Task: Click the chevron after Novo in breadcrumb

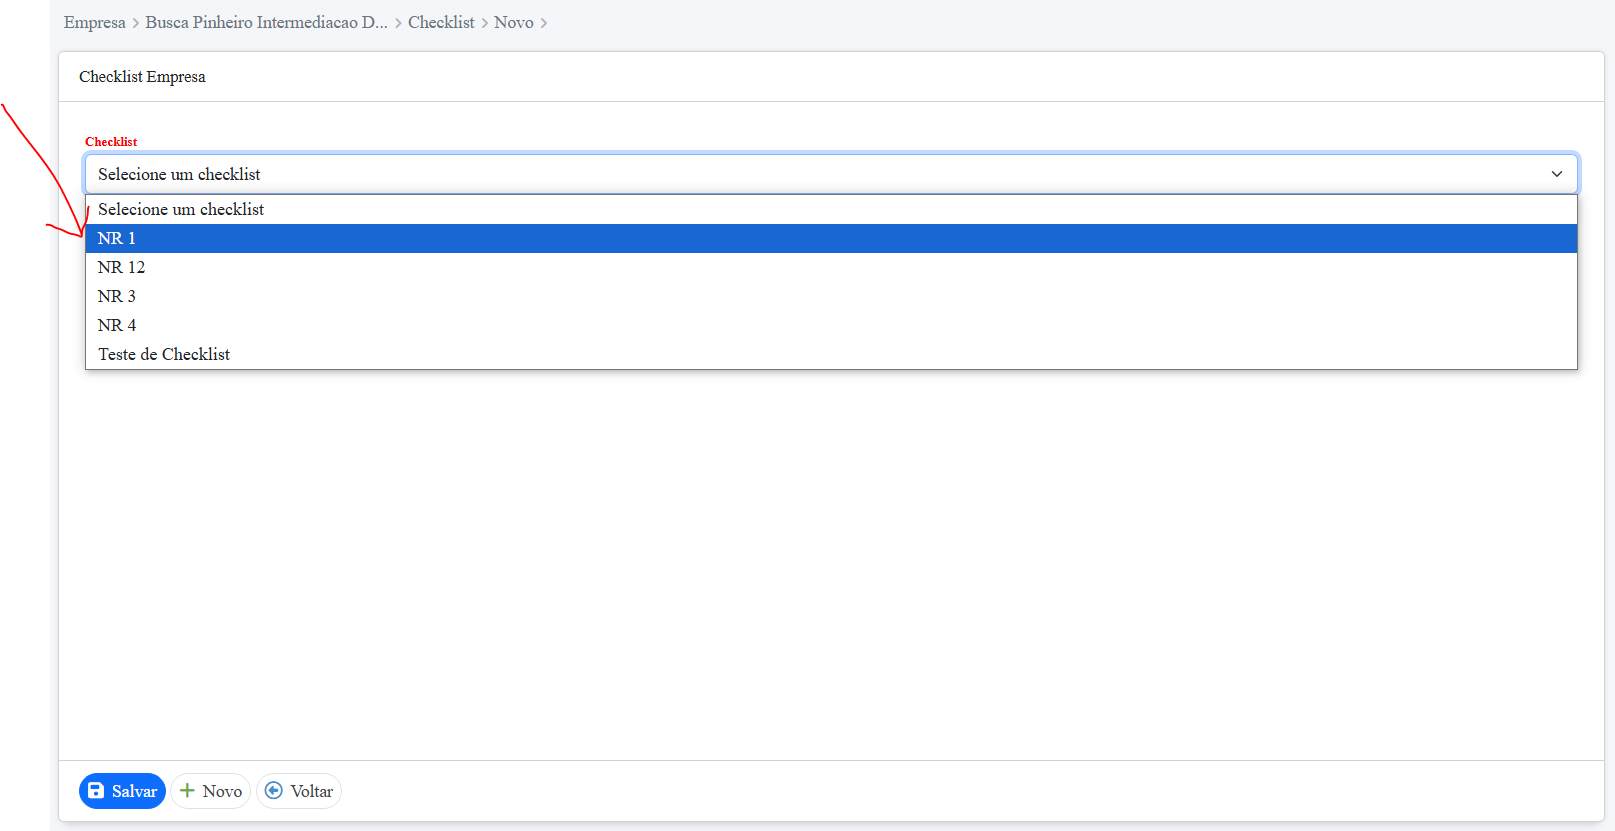Action: 544,23
